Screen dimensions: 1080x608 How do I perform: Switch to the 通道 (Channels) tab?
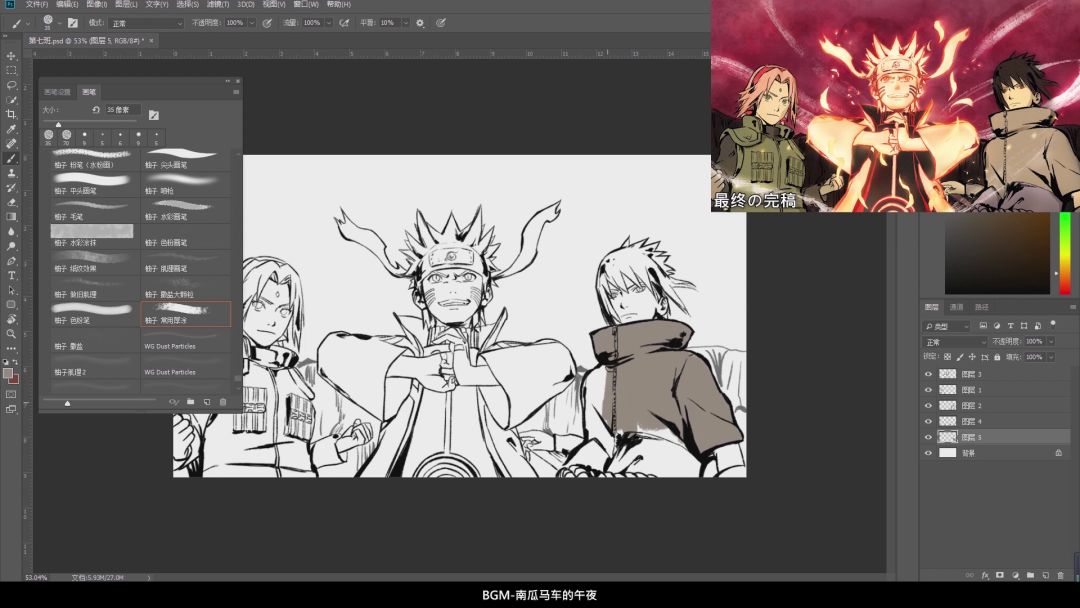click(x=956, y=307)
